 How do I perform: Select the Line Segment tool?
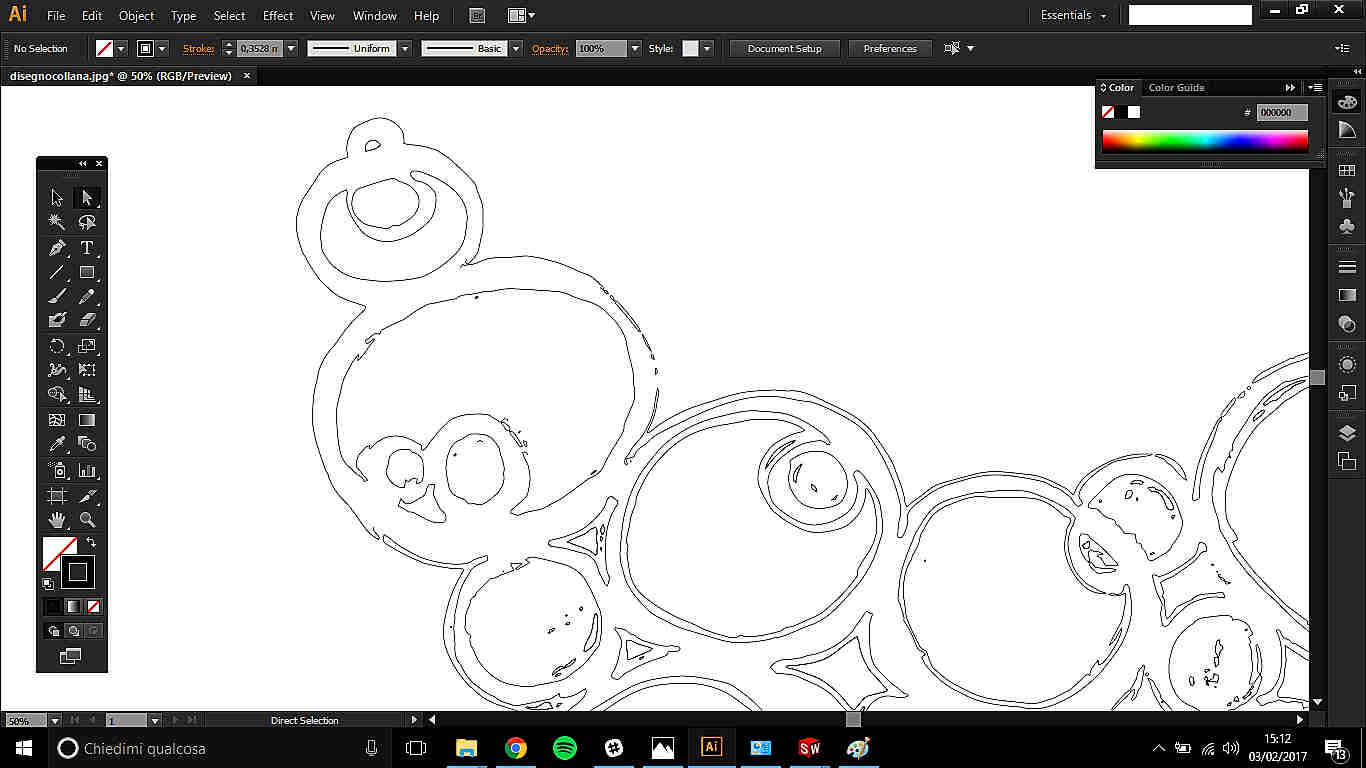tap(57, 272)
